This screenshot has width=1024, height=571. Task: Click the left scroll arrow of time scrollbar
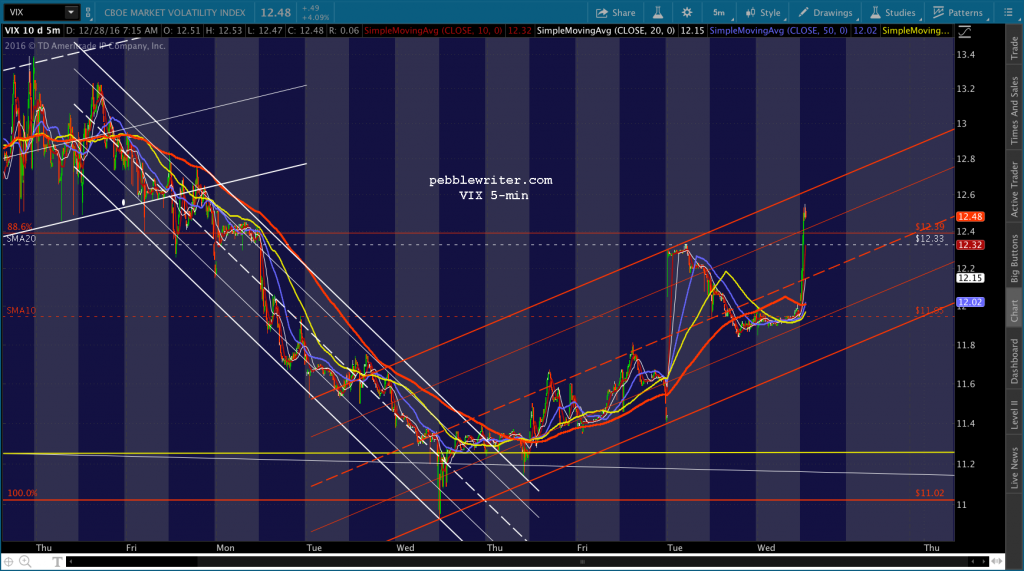point(71,561)
